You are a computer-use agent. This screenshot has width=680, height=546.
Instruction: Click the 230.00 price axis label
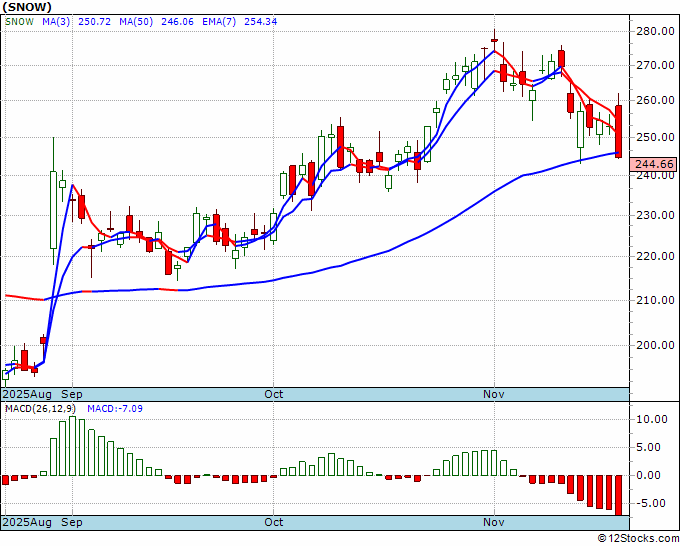pos(655,215)
